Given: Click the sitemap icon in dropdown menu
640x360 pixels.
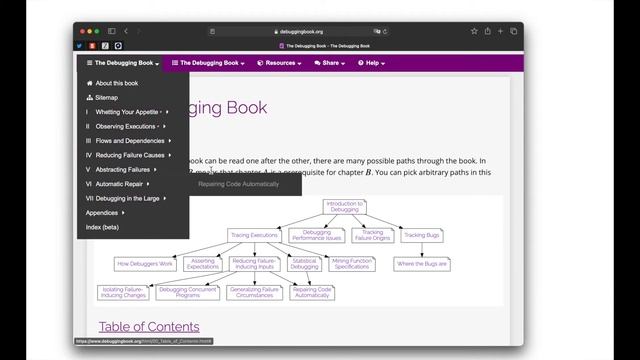Looking at the screenshot, I should coord(90,98).
